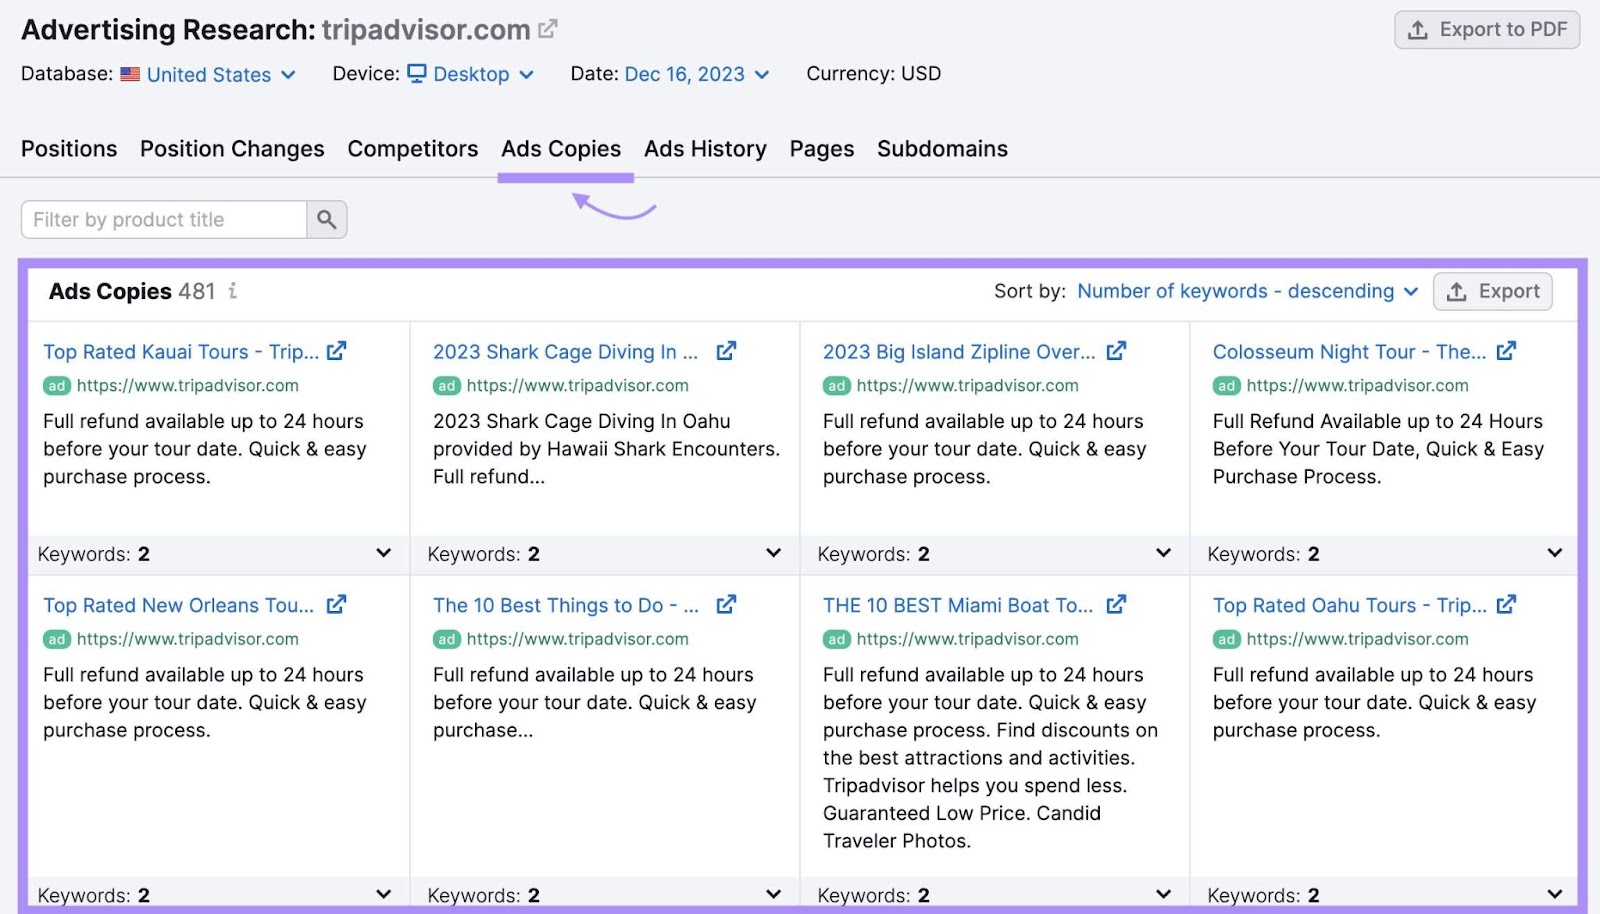Expand keywords for THE 10 BEST Miami Boat card
The height and width of the screenshot is (914, 1600).
[x=1164, y=894]
